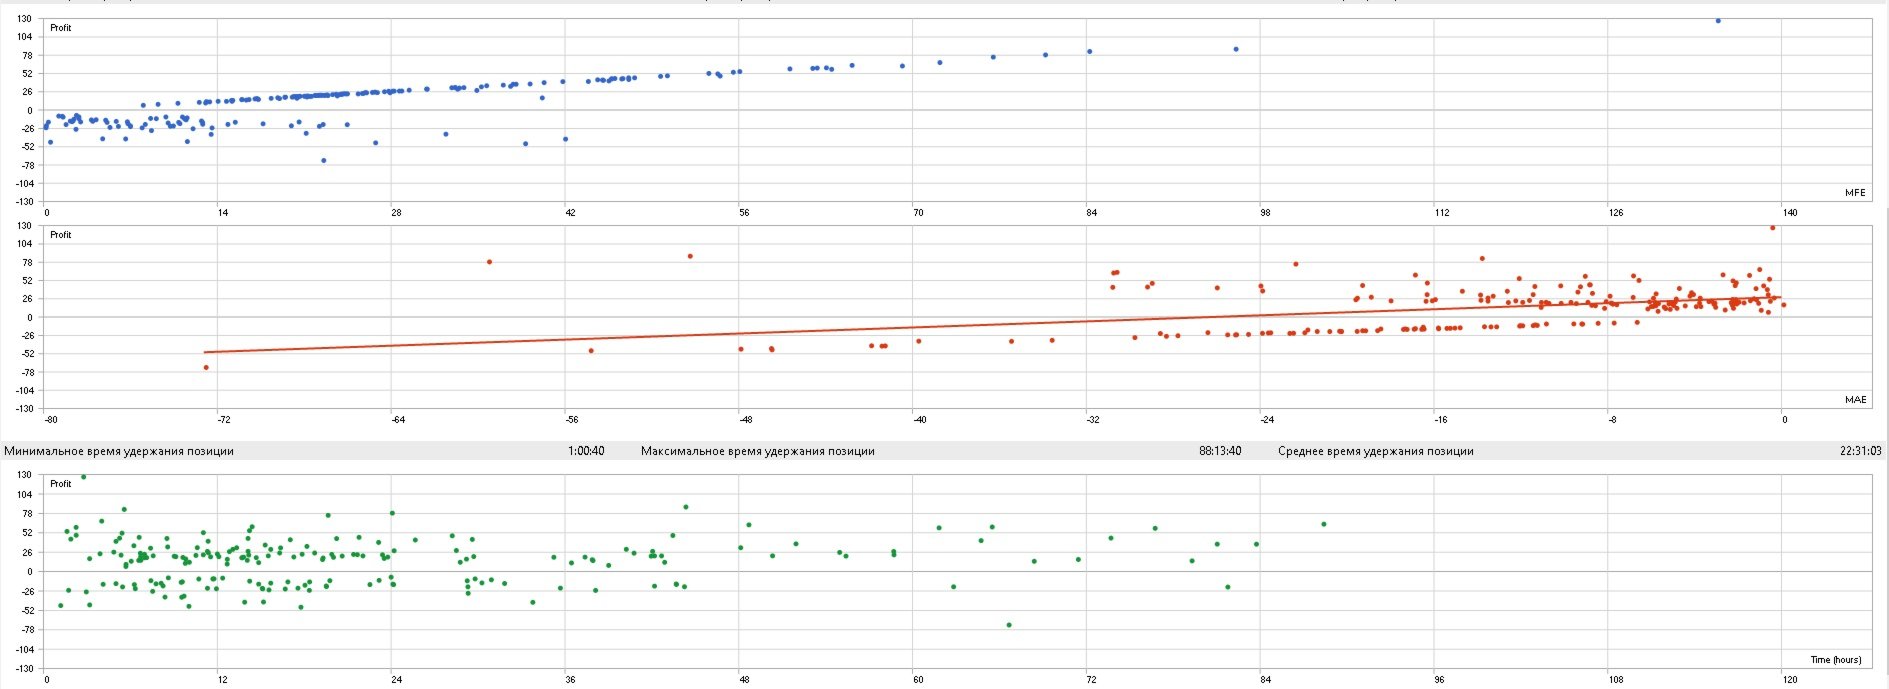Click the 120 tick label on the time axis
Screen dimensions: 1889x689
click(x=1790, y=680)
